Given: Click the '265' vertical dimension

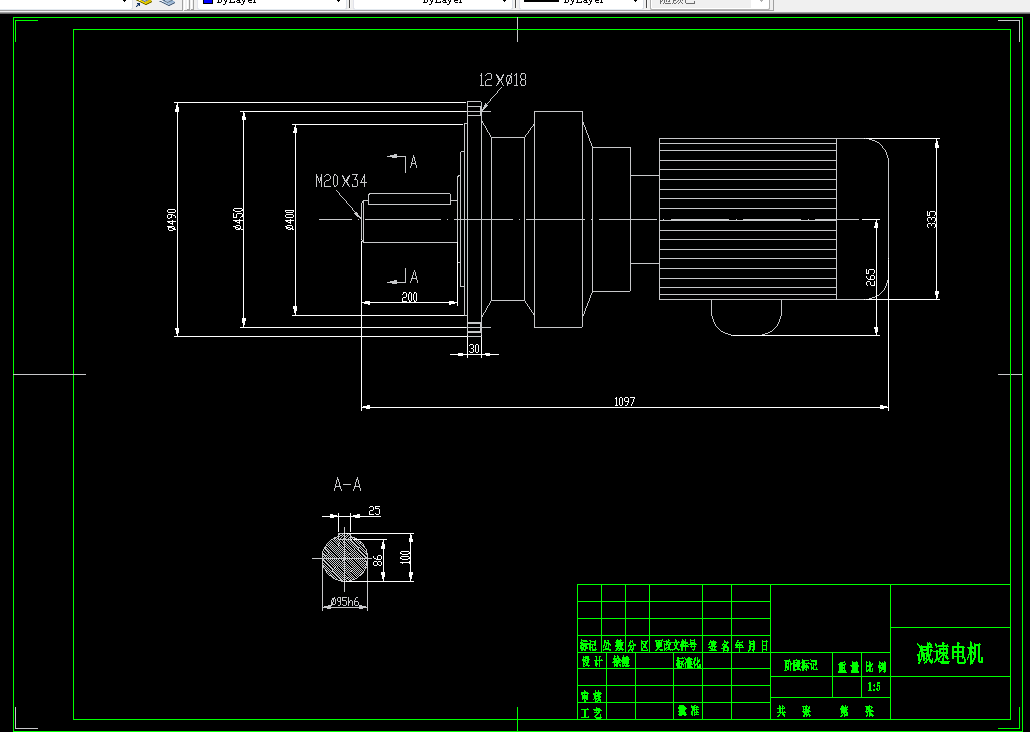Looking at the screenshot, I should pyautogui.click(x=871, y=277).
